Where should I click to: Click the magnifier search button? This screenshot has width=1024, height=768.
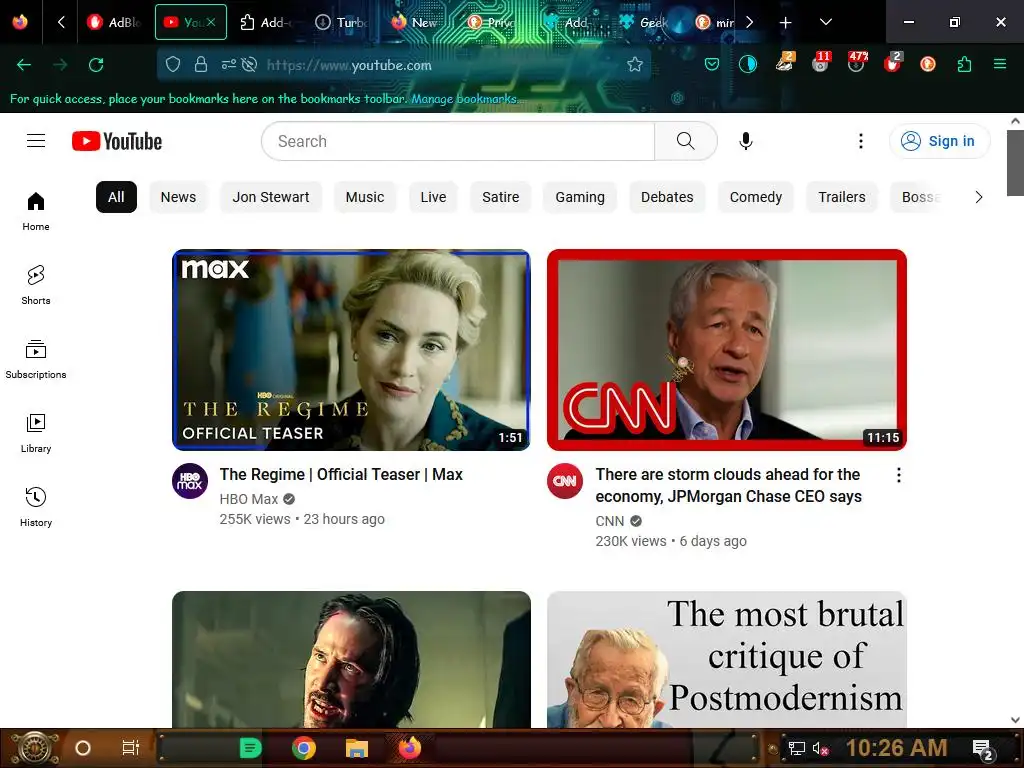pyautogui.click(x=686, y=141)
